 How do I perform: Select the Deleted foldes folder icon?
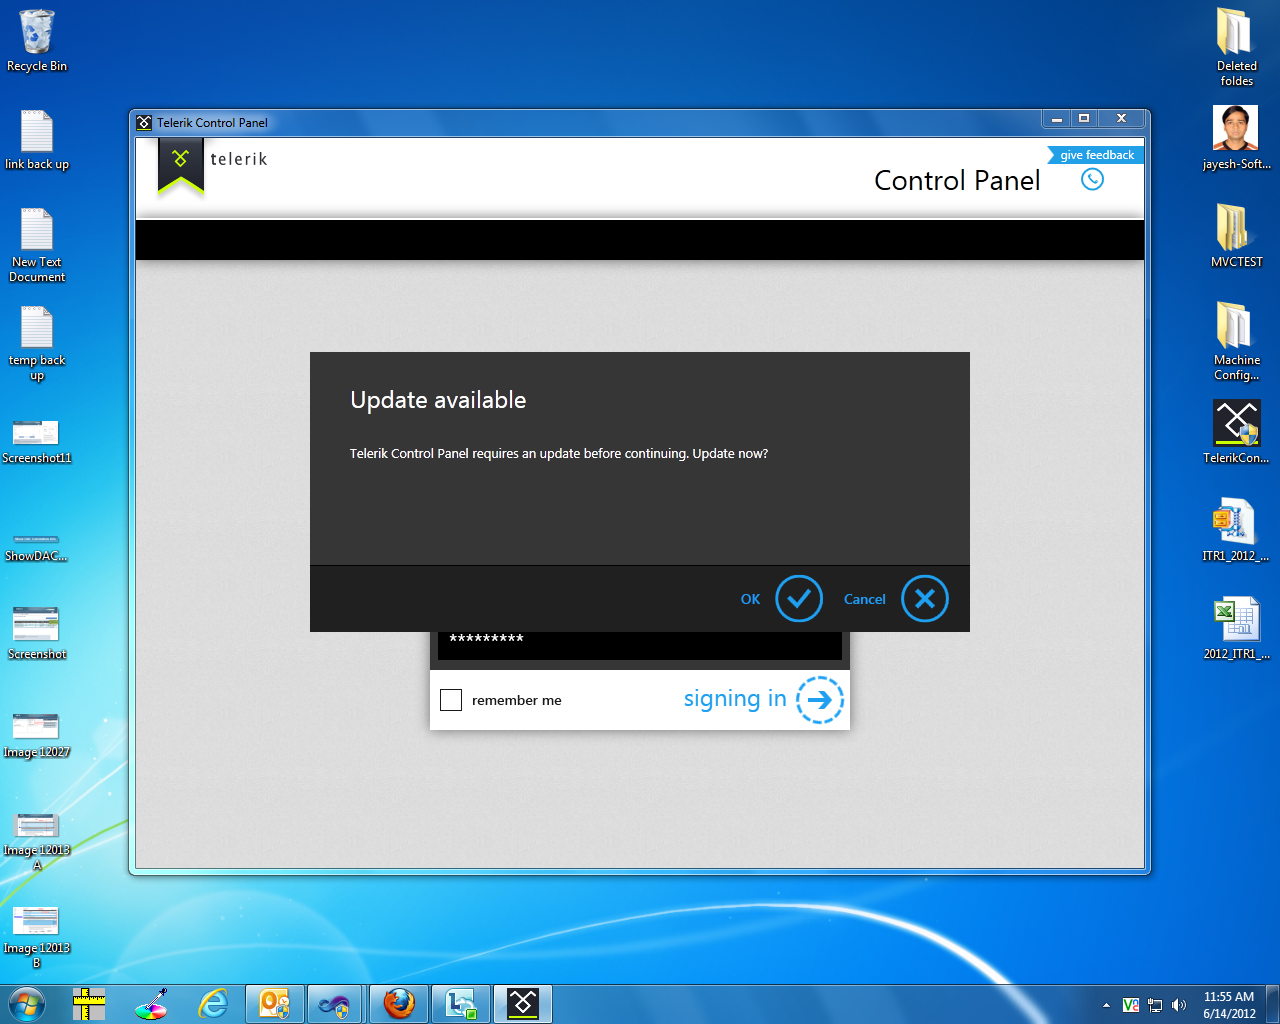1236,47
